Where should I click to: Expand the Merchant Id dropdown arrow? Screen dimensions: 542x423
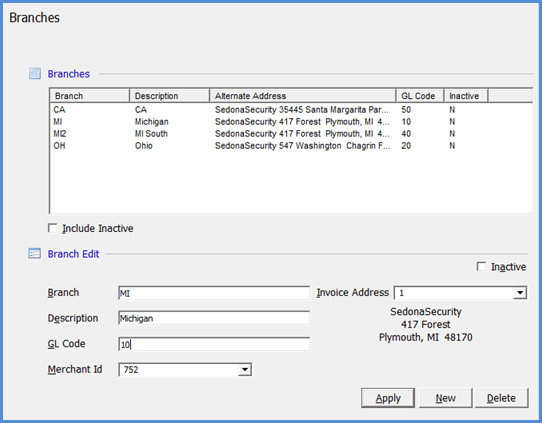(x=245, y=370)
